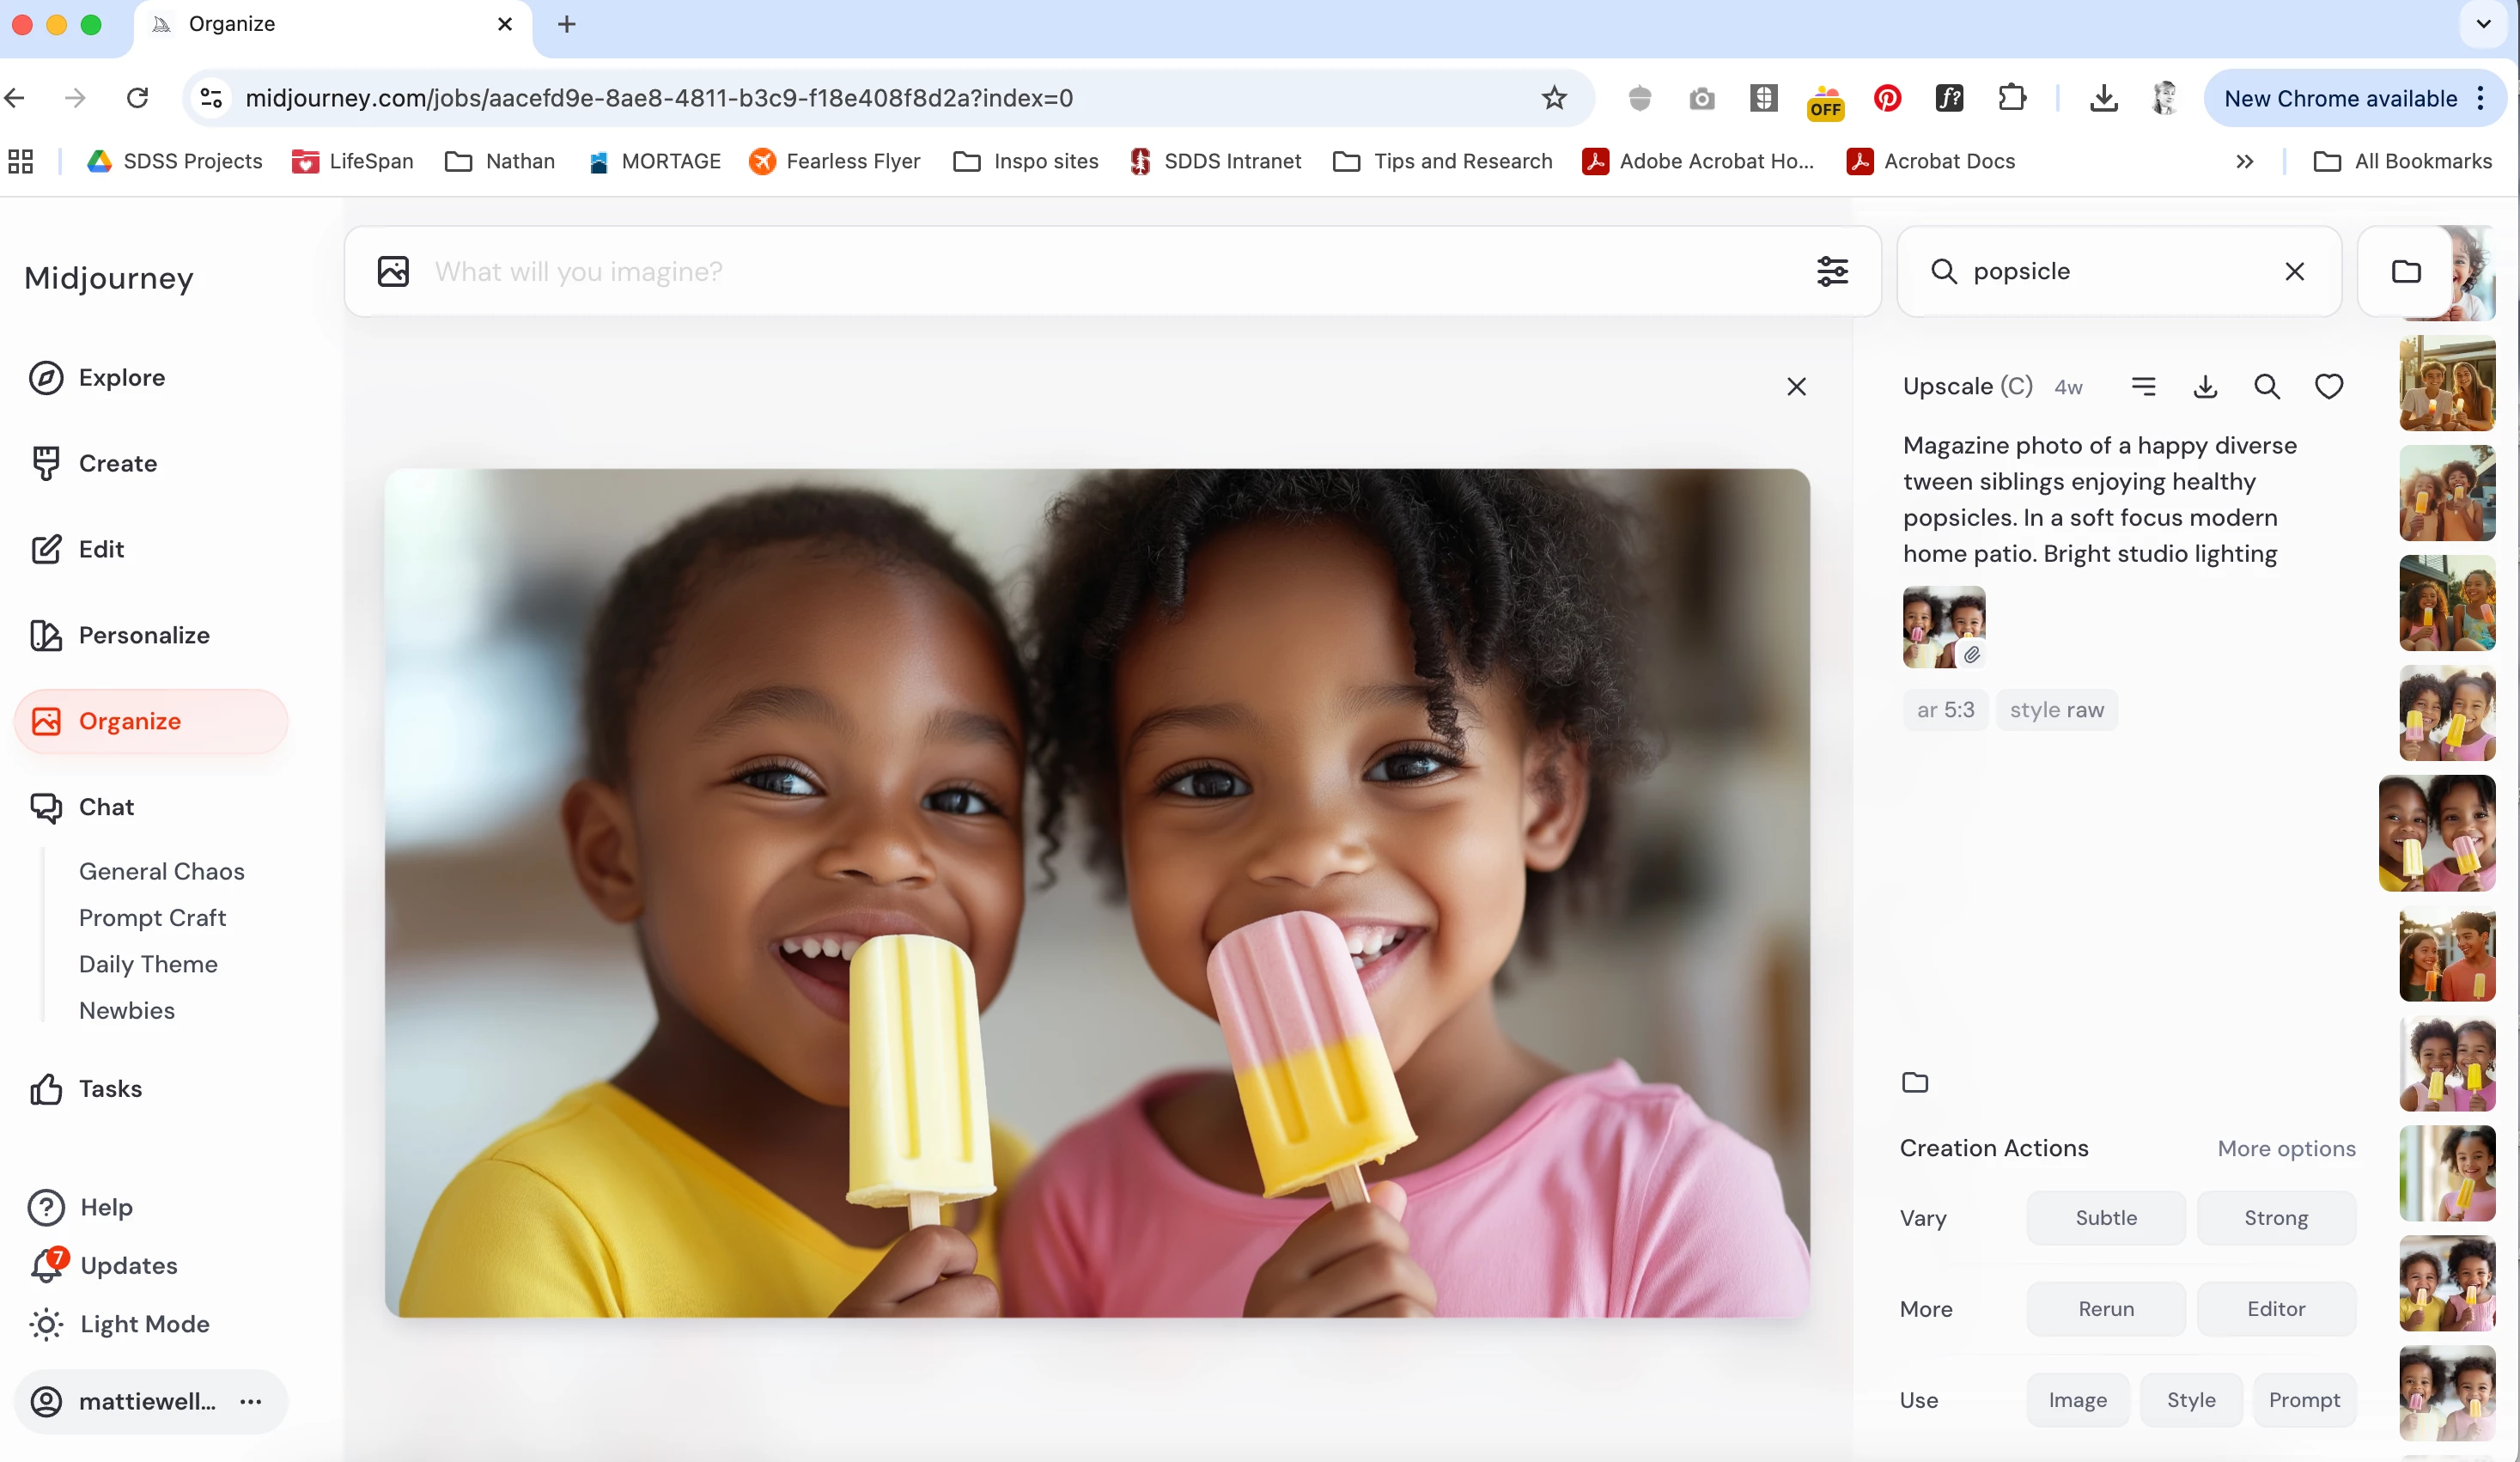Clear the popsicle search term

point(2294,271)
